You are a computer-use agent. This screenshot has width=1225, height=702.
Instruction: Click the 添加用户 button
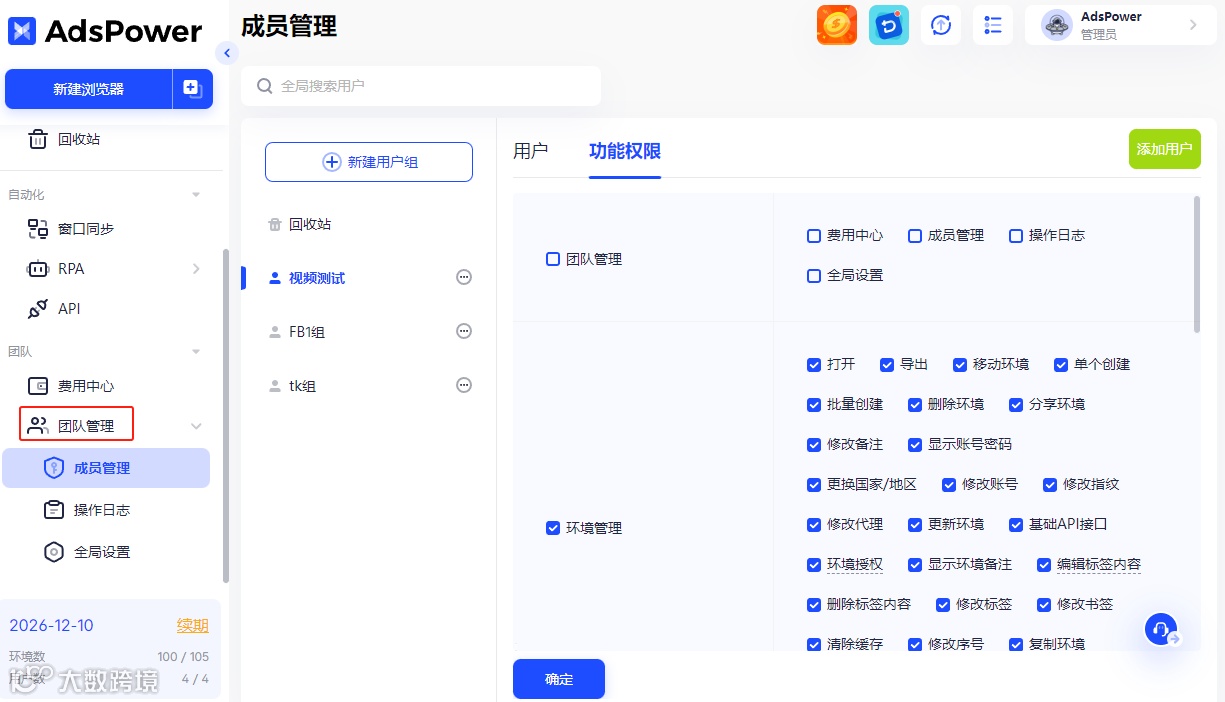[1165, 149]
